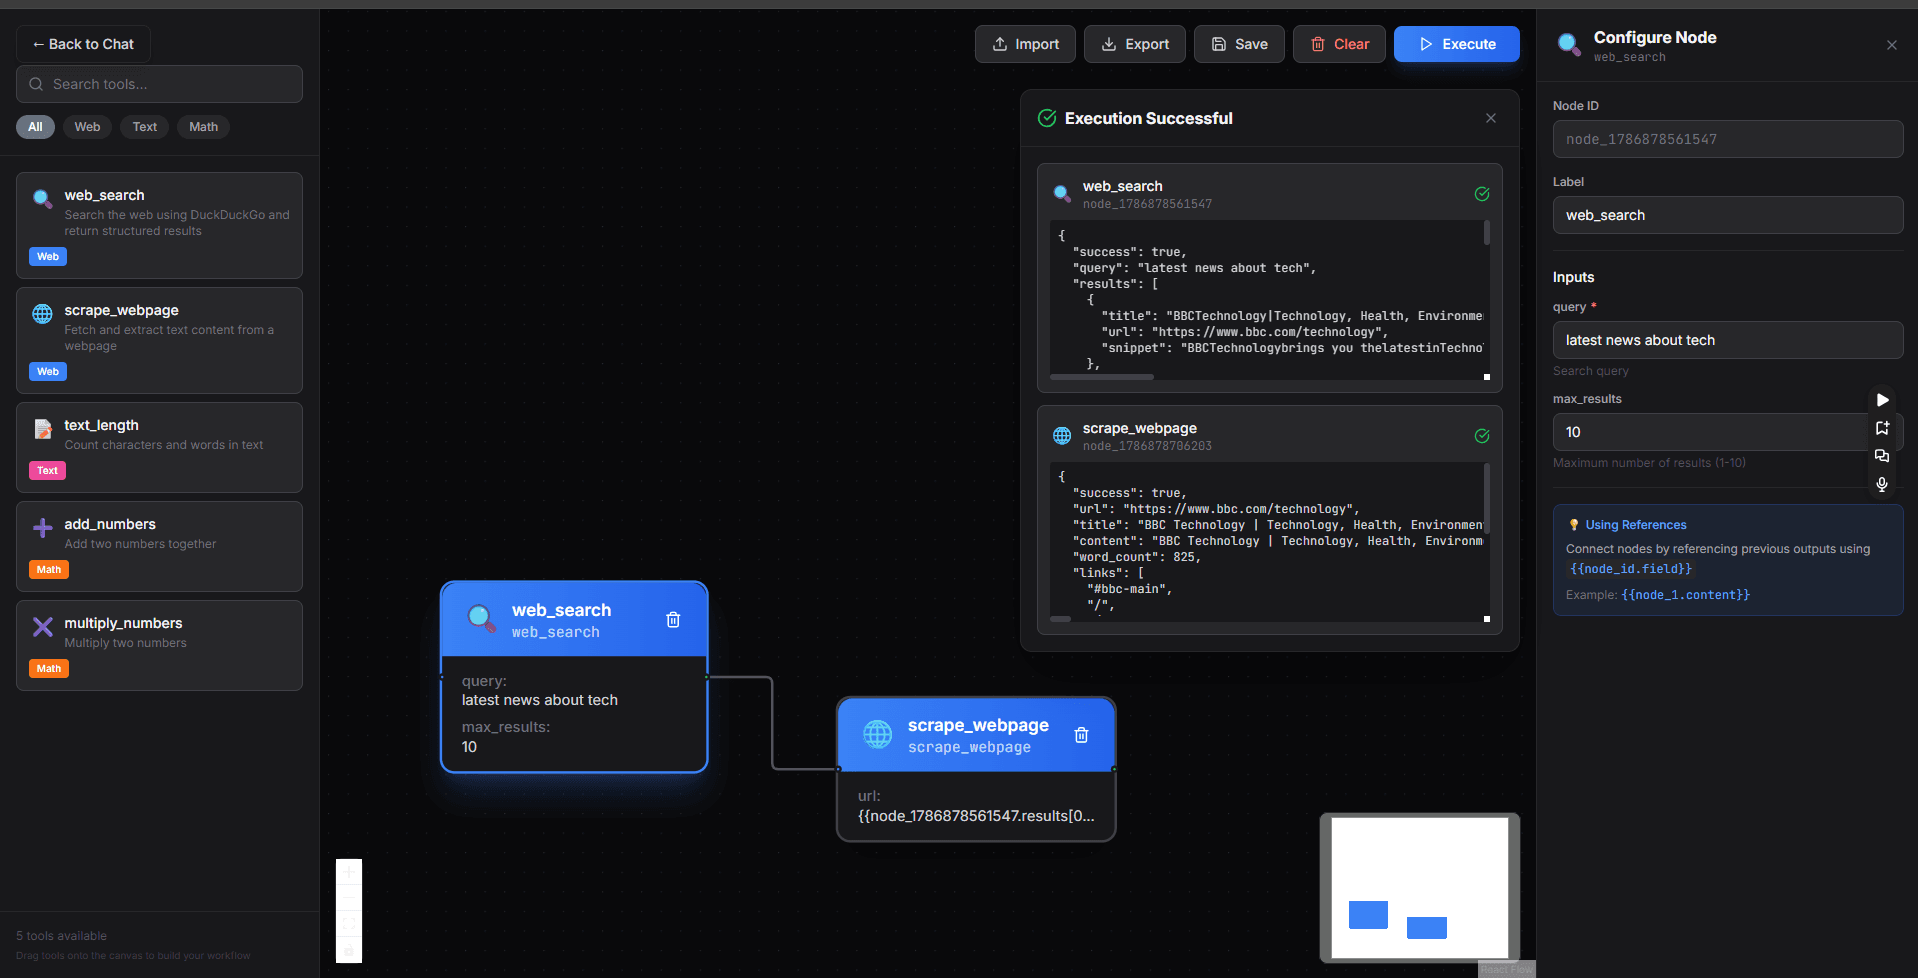Click the play icon in floating side toolbar
This screenshot has width=1918, height=978.
[1882, 400]
